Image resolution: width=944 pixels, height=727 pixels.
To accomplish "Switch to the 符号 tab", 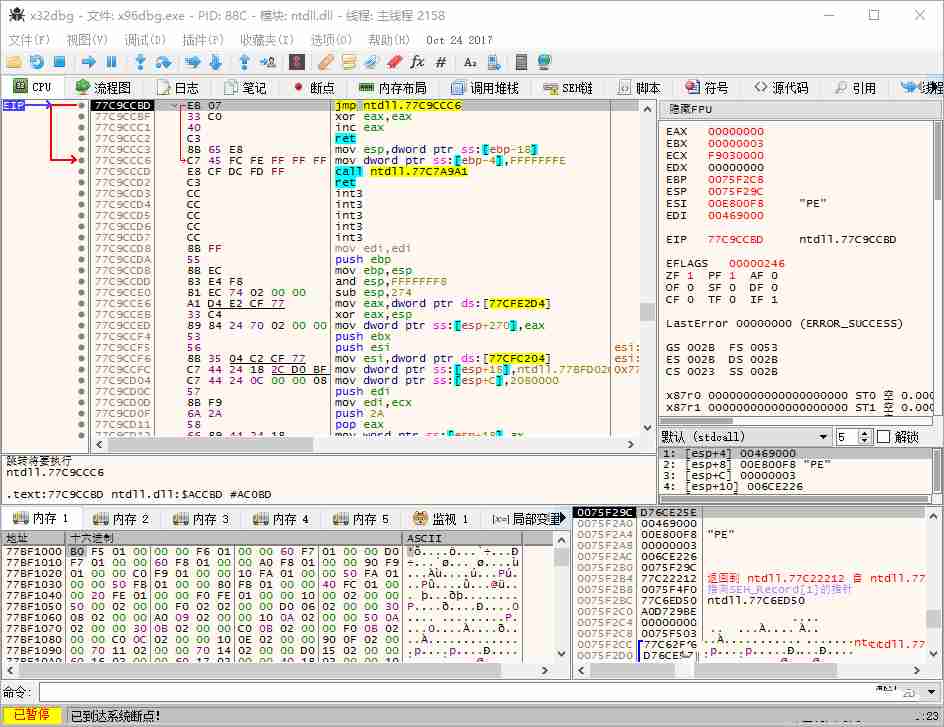I will pyautogui.click(x=707, y=88).
